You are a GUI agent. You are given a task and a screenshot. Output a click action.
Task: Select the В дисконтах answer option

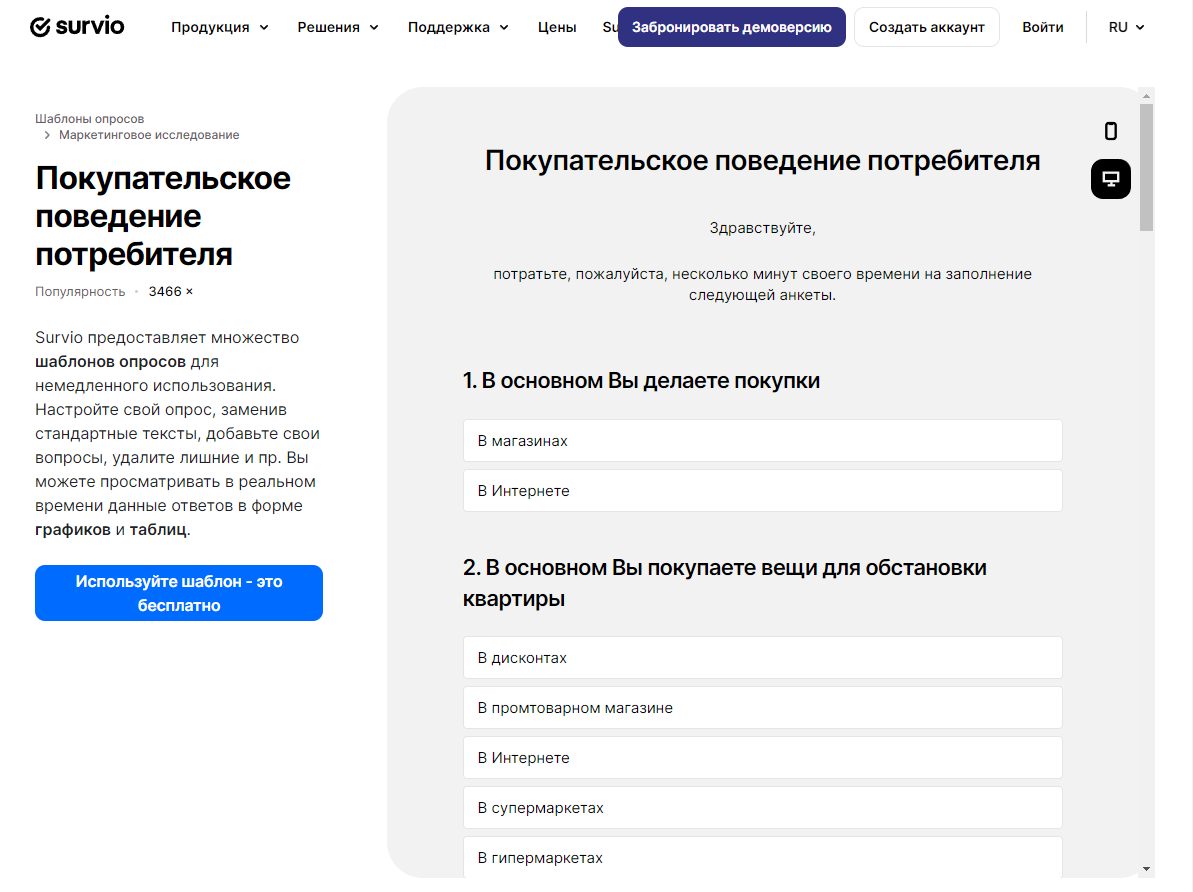pyautogui.click(x=762, y=658)
